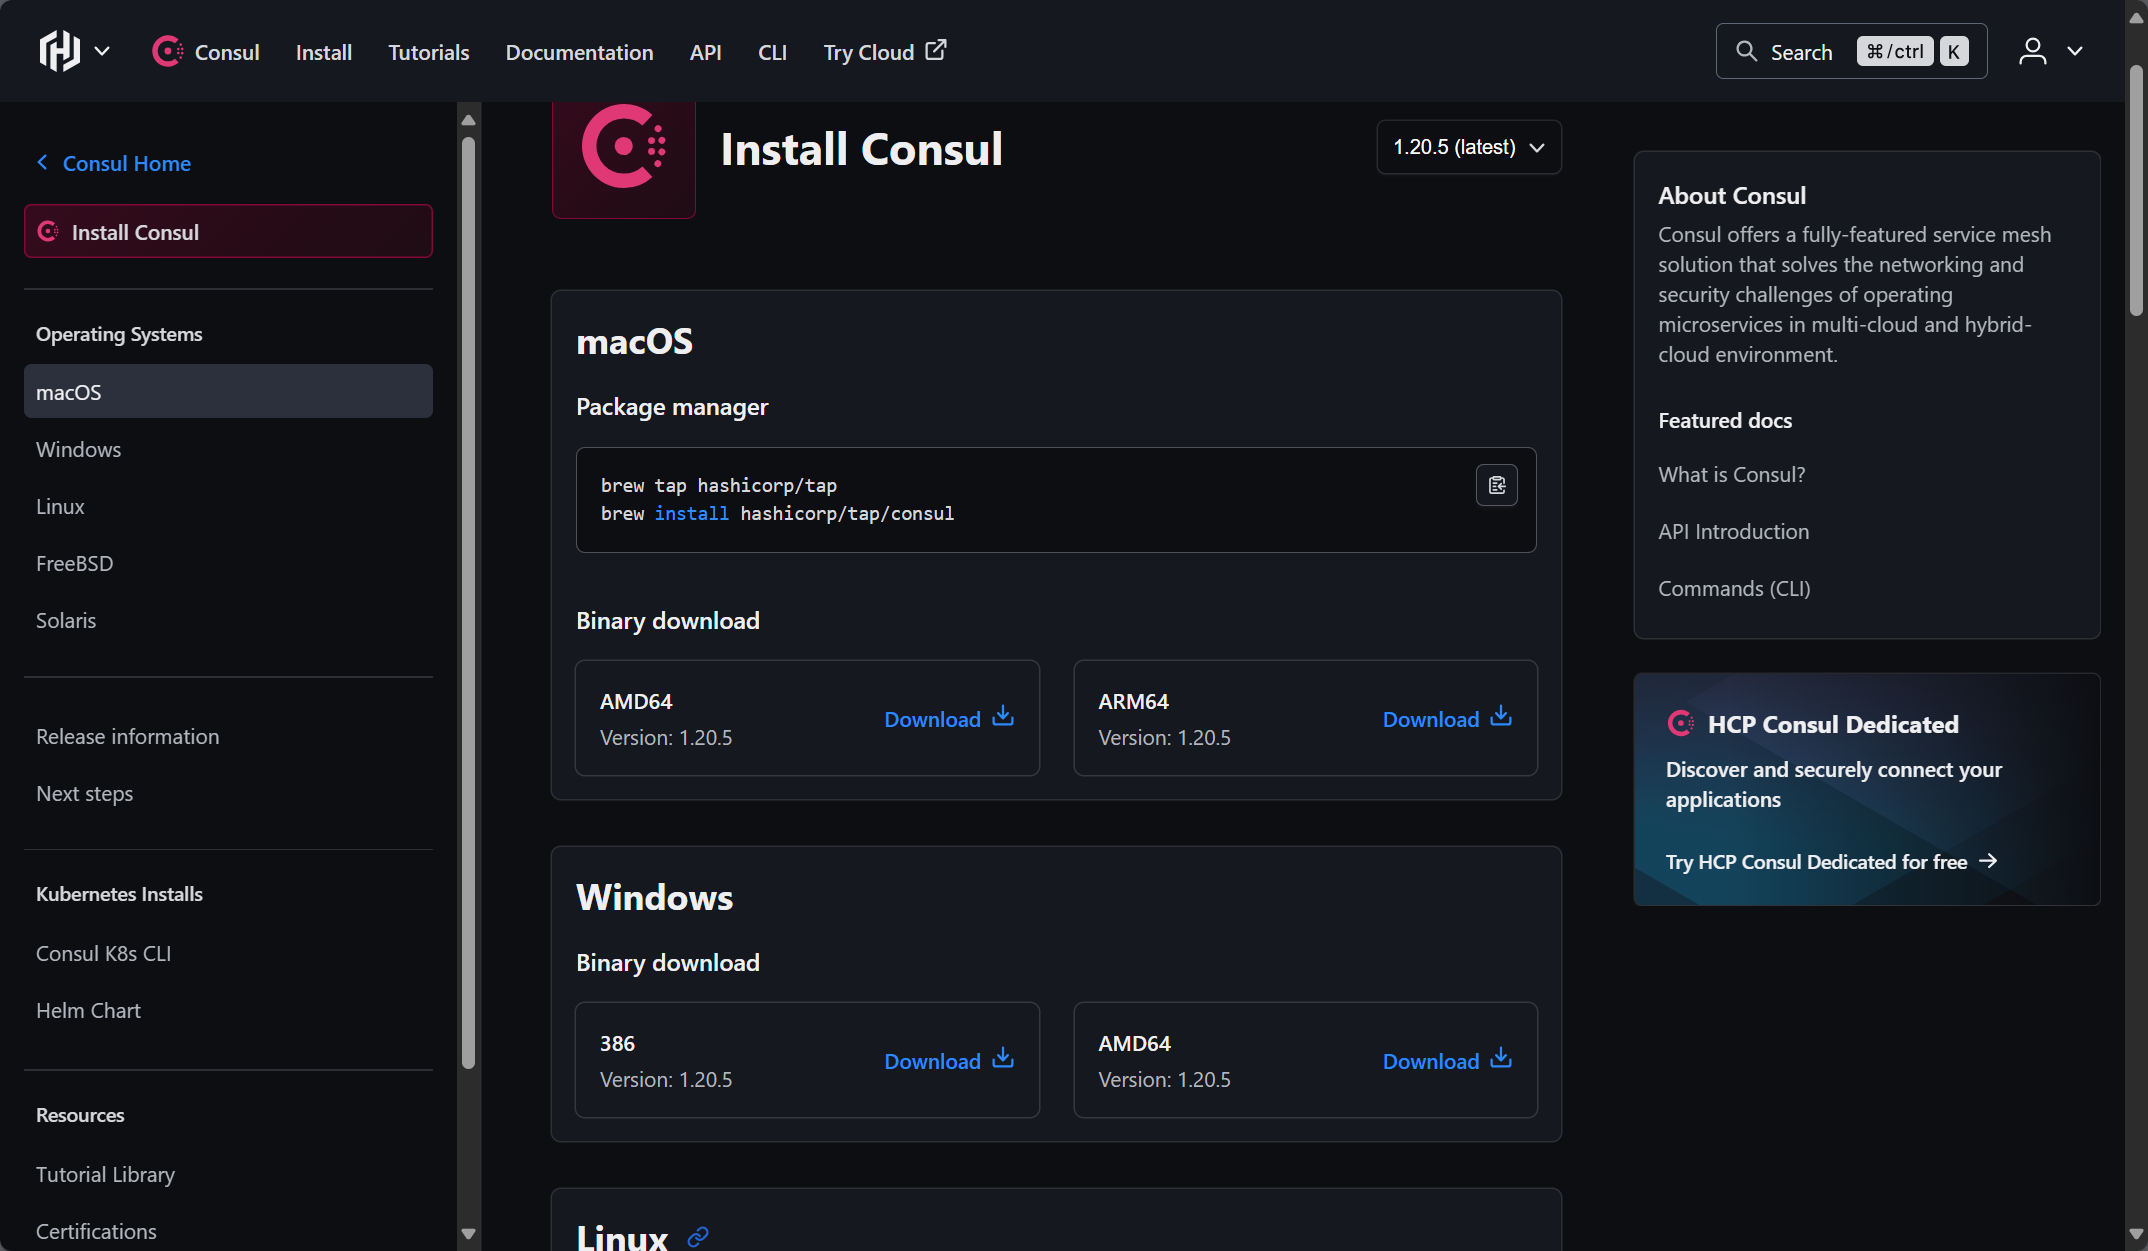Open the Tutorials menu item

(428, 52)
